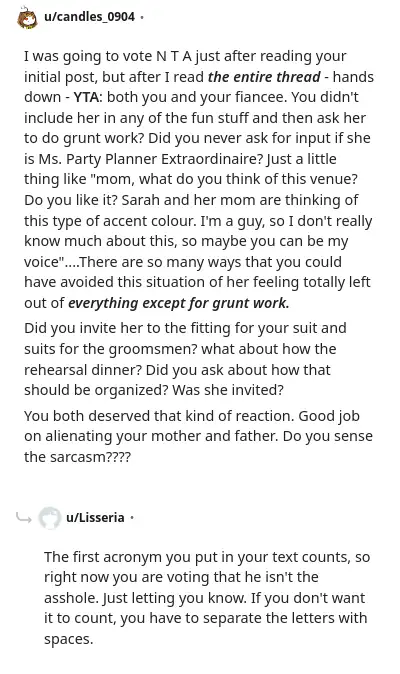
Task: Click the paragraph about the suit fitting
Action: coord(185,359)
